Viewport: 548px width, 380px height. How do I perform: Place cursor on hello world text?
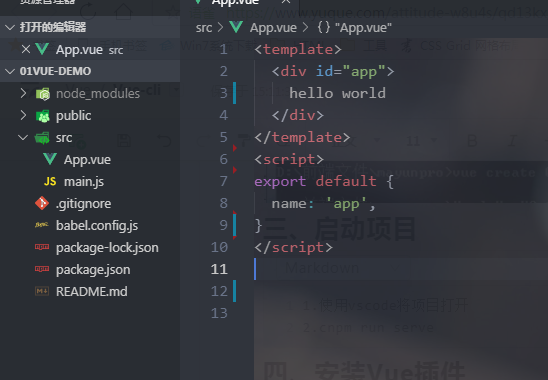pyautogui.click(x=337, y=93)
